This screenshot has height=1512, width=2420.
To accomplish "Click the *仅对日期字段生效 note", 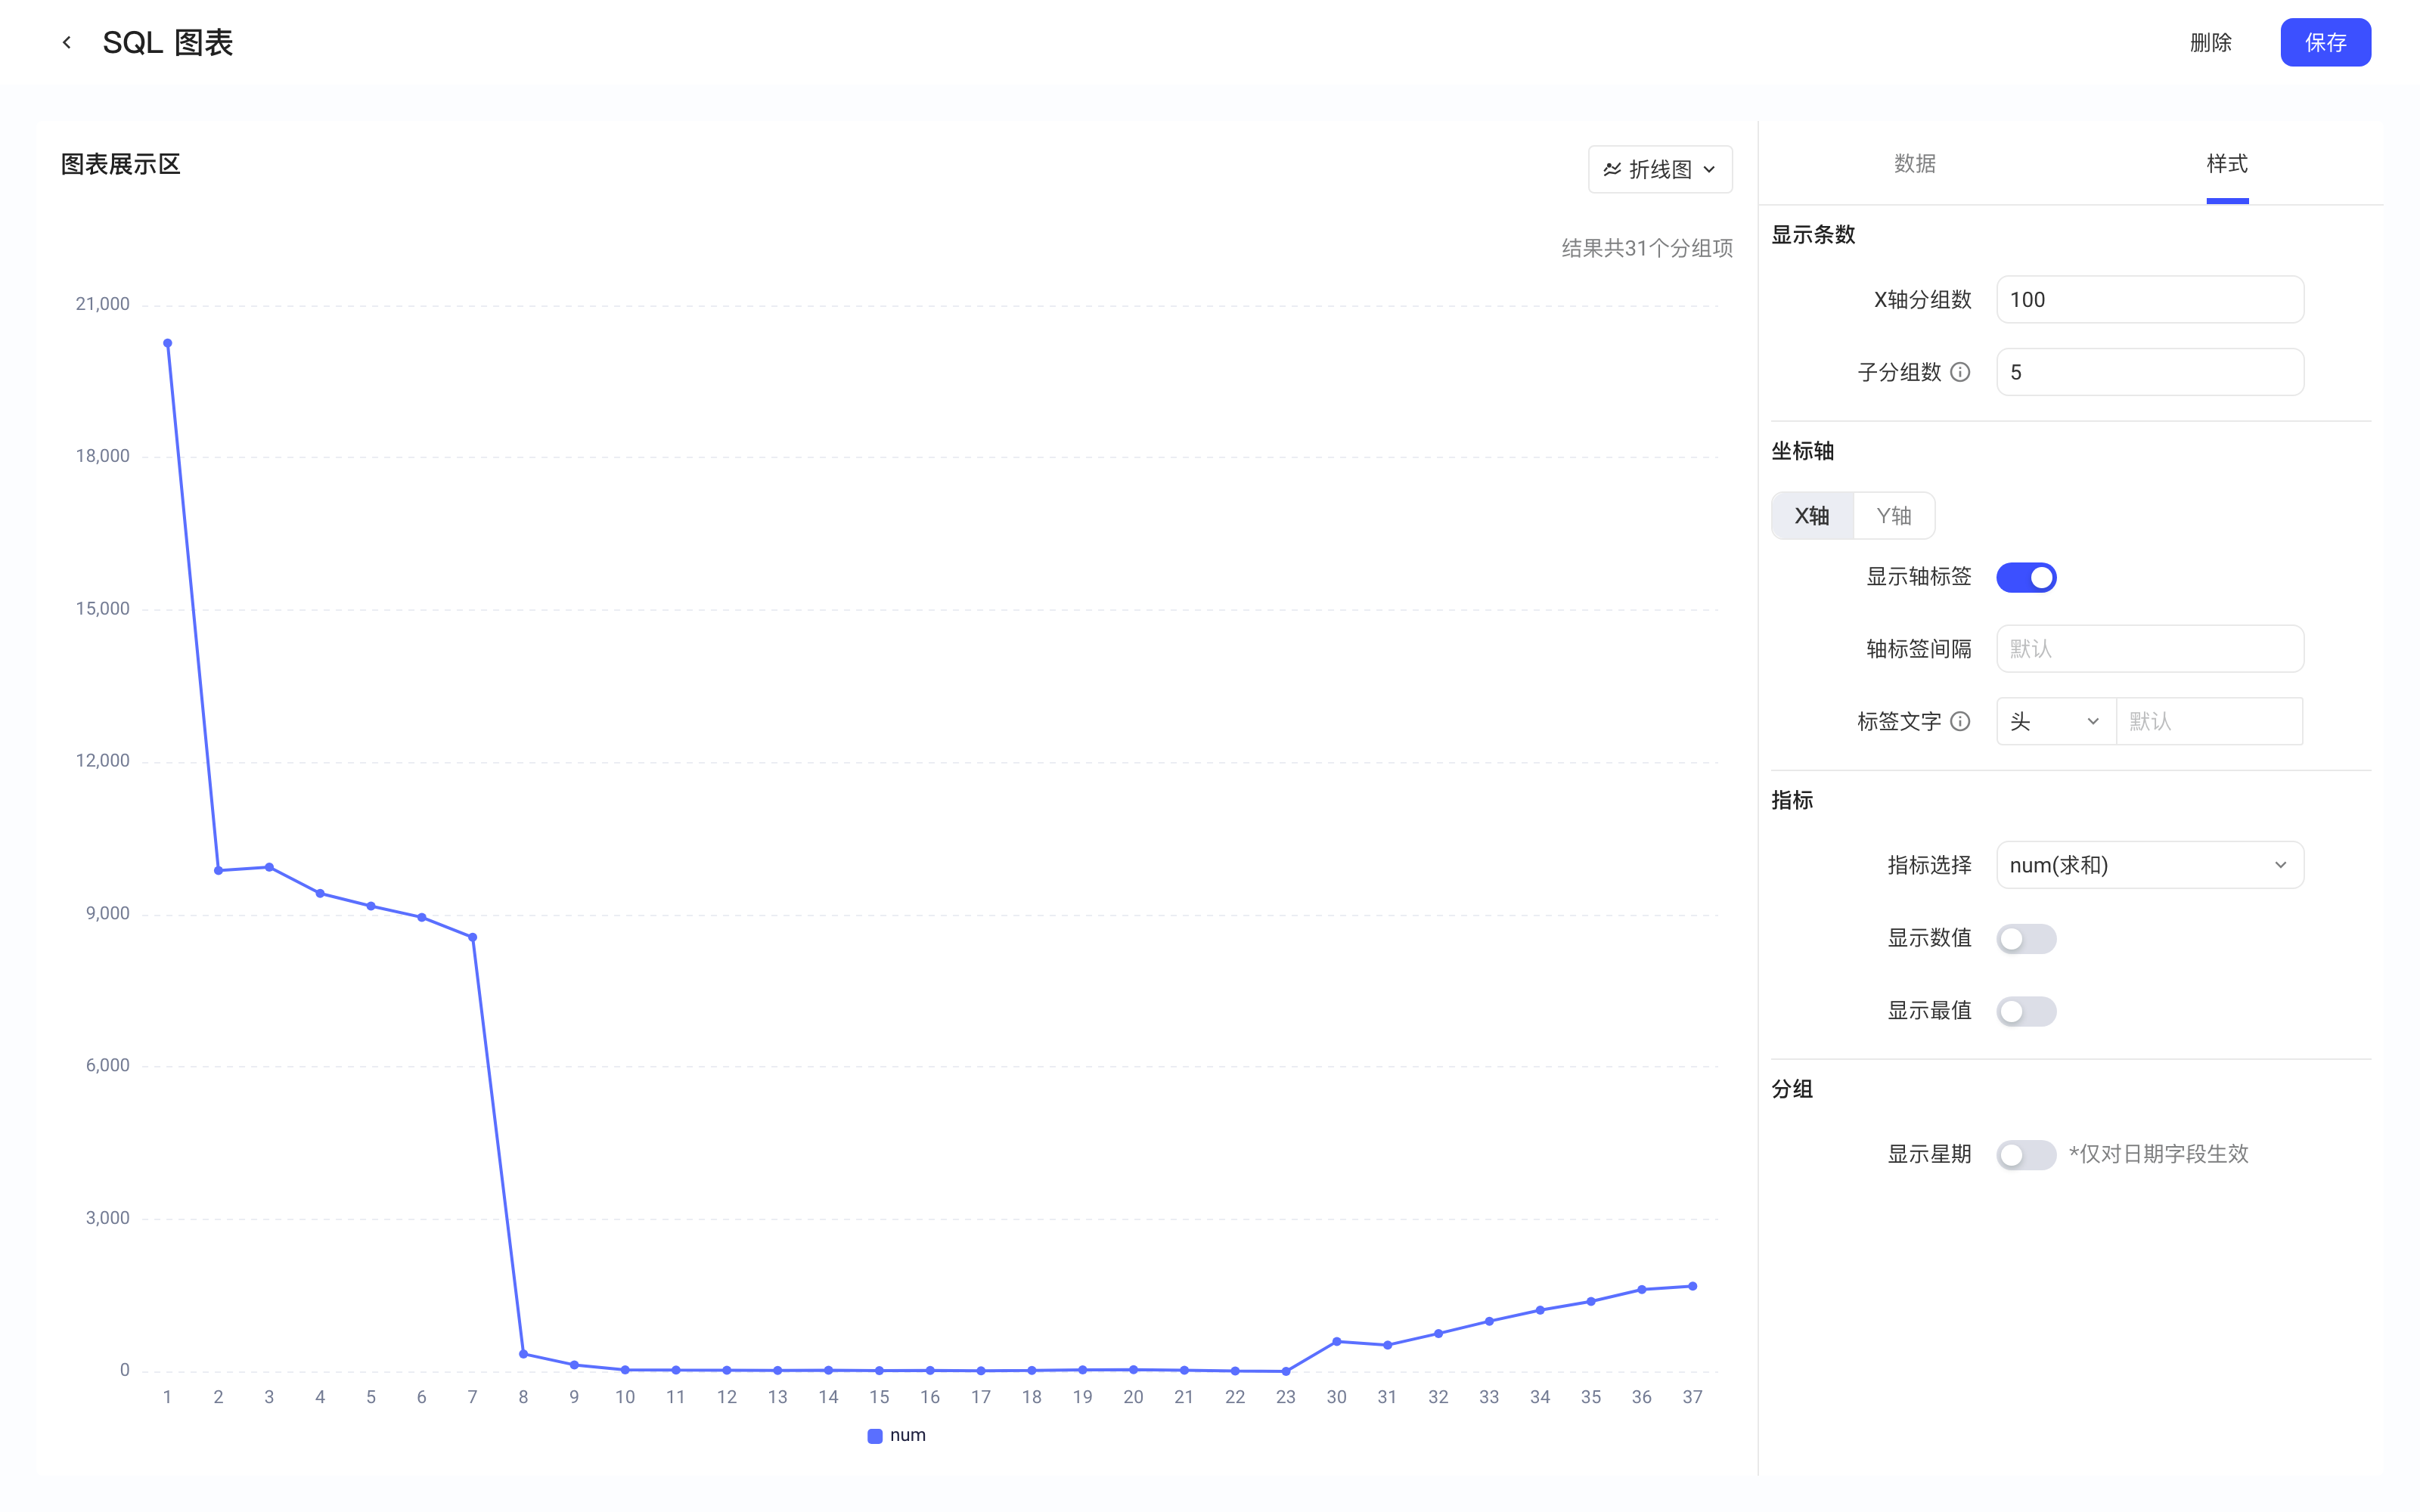I will point(2158,1154).
